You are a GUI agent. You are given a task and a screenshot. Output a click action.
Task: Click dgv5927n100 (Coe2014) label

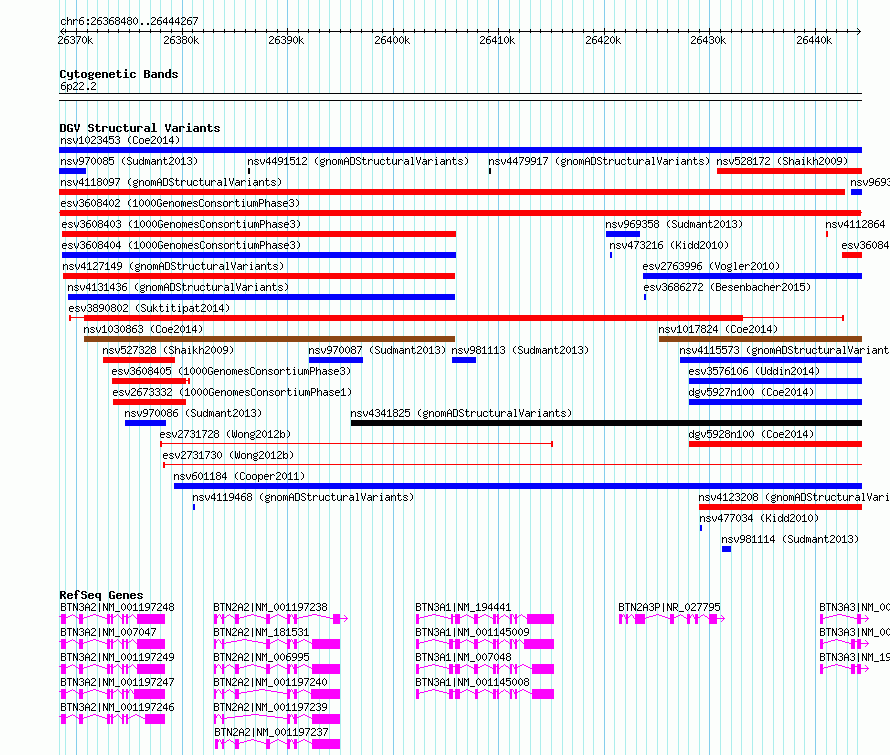click(752, 392)
